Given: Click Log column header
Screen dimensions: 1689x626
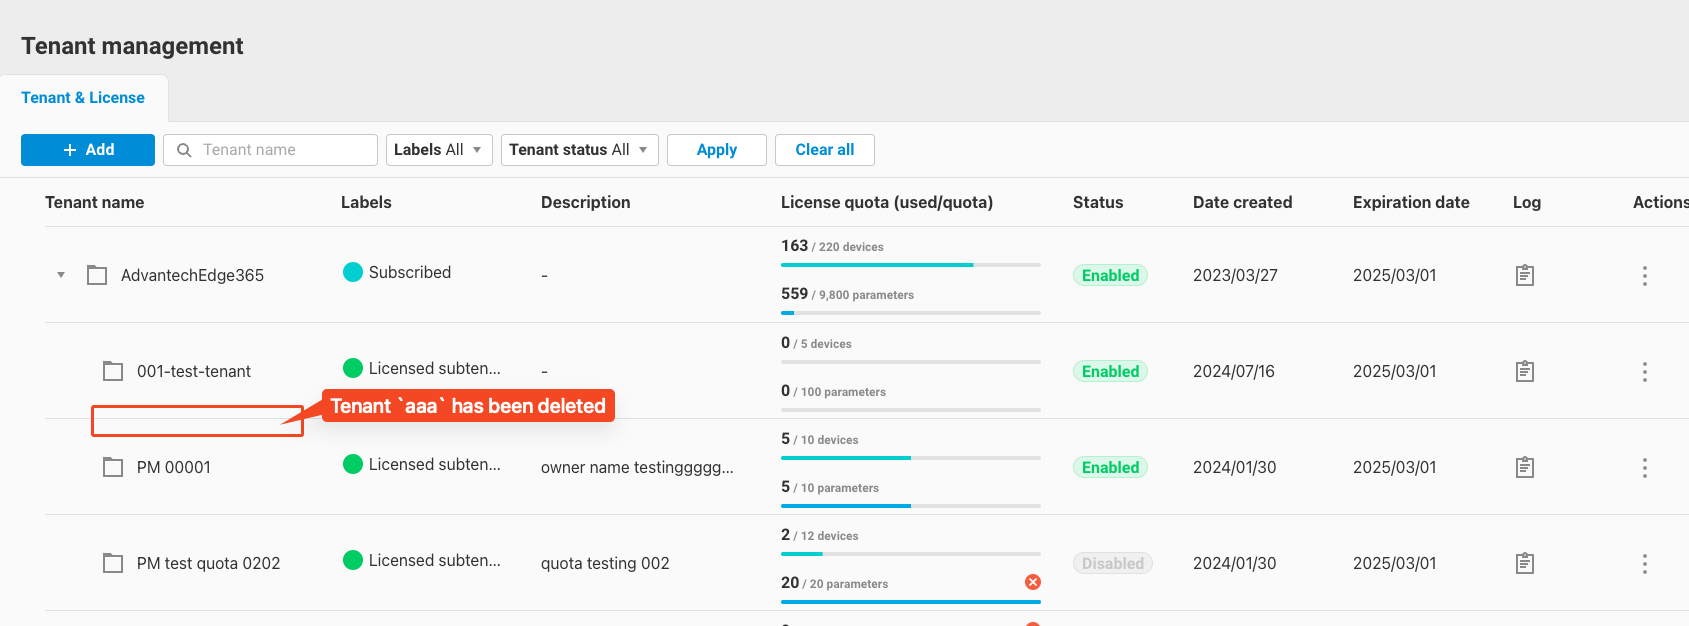Looking at the screenshot, I should pyautogui.click(x=1527, y=202).
